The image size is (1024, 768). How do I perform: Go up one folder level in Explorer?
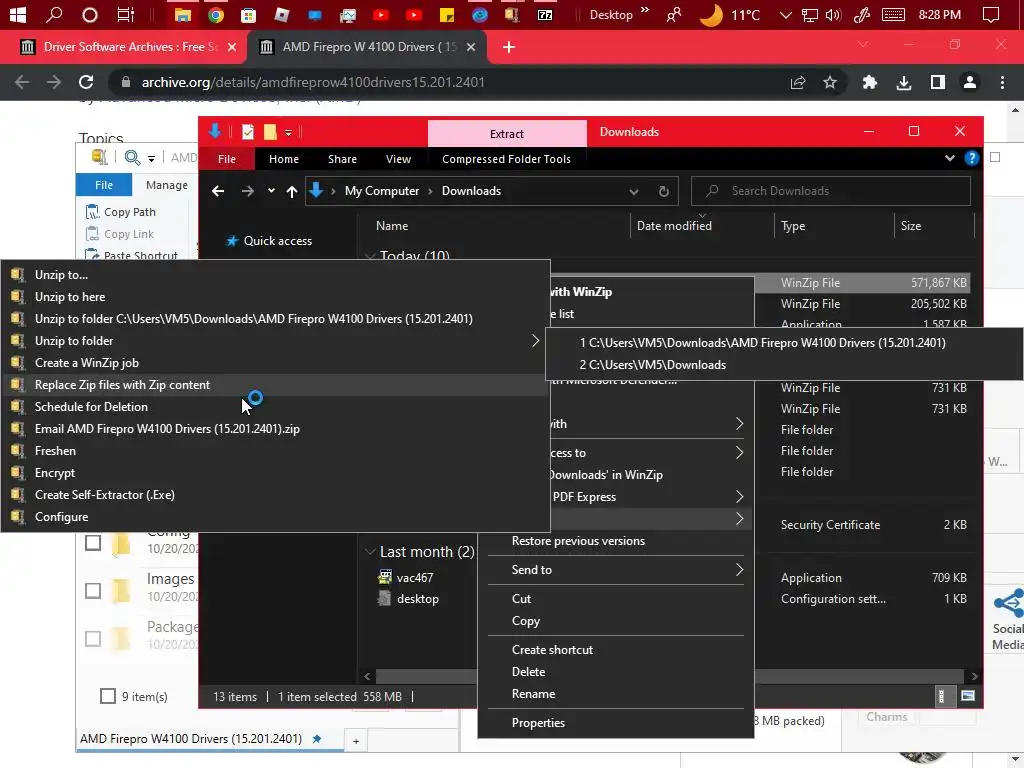point(292,191)
